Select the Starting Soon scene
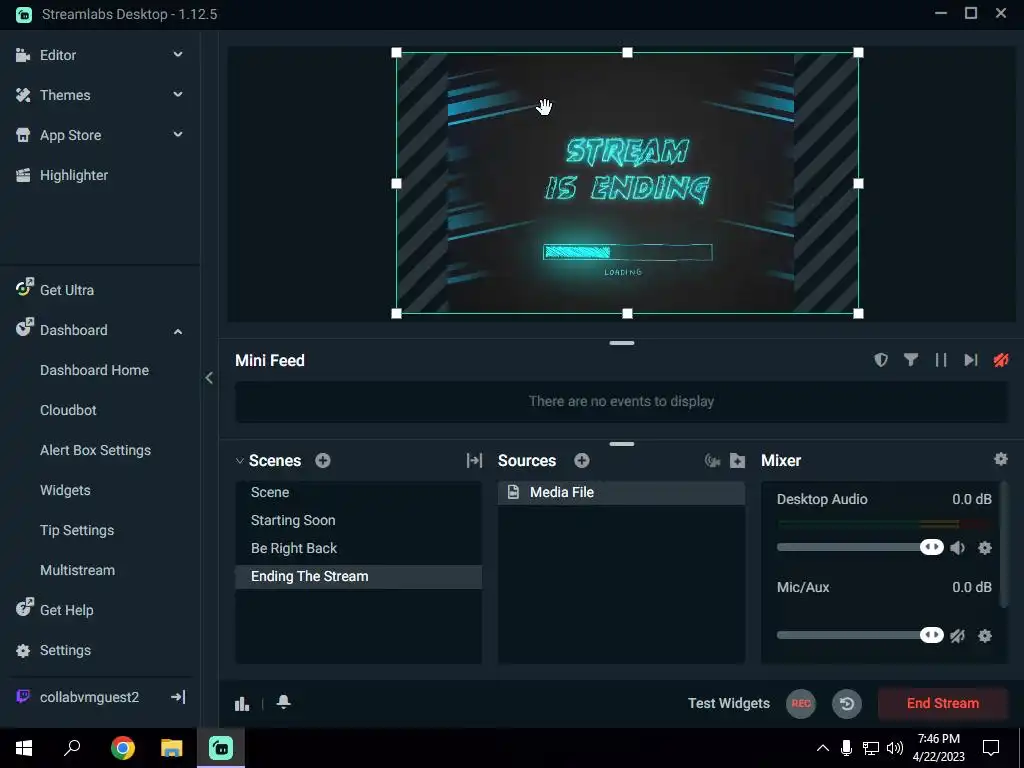Screen dimensions: 1024x768 coord(359,520)
